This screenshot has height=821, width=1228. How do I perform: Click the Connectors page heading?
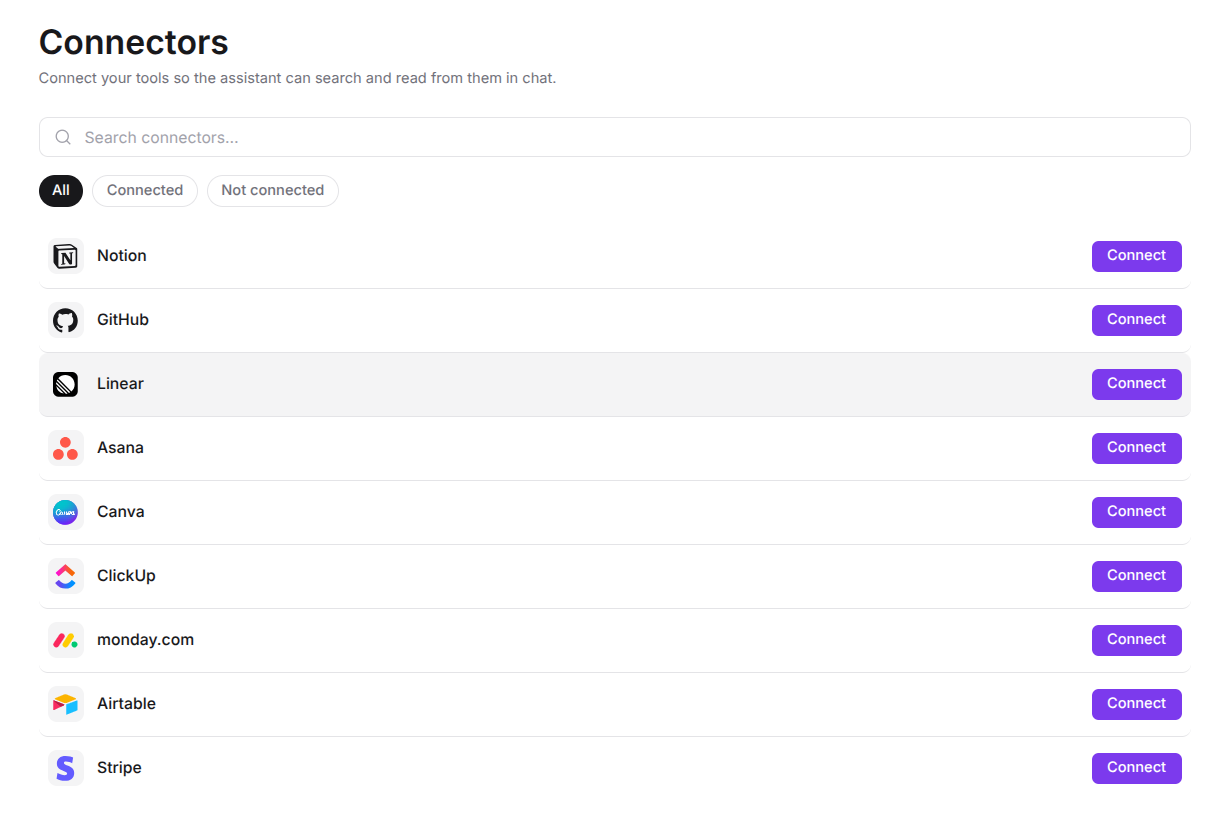[x=134, y=43]
